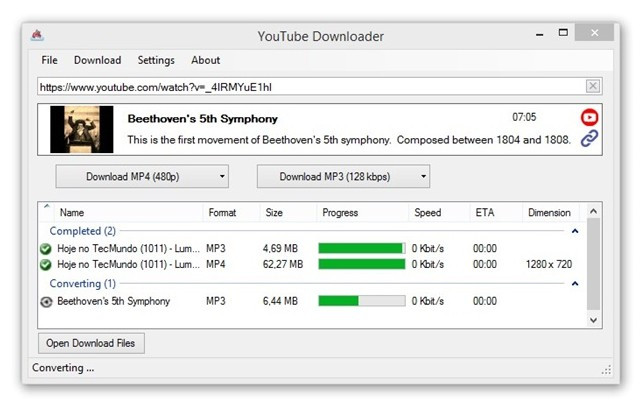Collapse the Completed (2) group
This screenshot has width=642, height=408.
point(575,231)
